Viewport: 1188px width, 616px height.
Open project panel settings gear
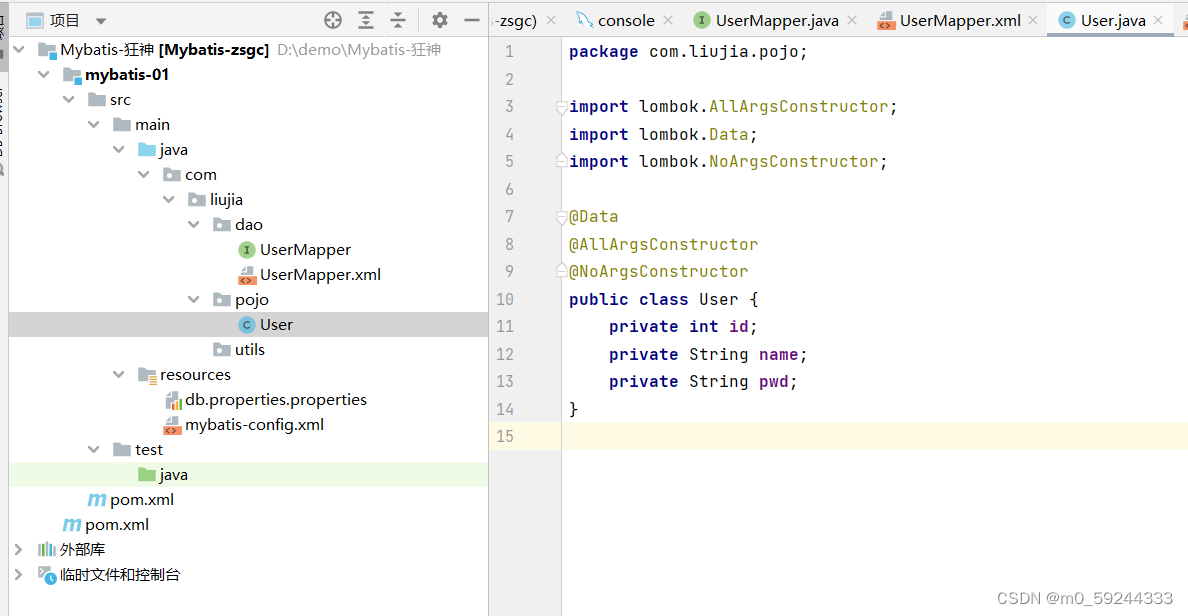[x=439, y=20]
